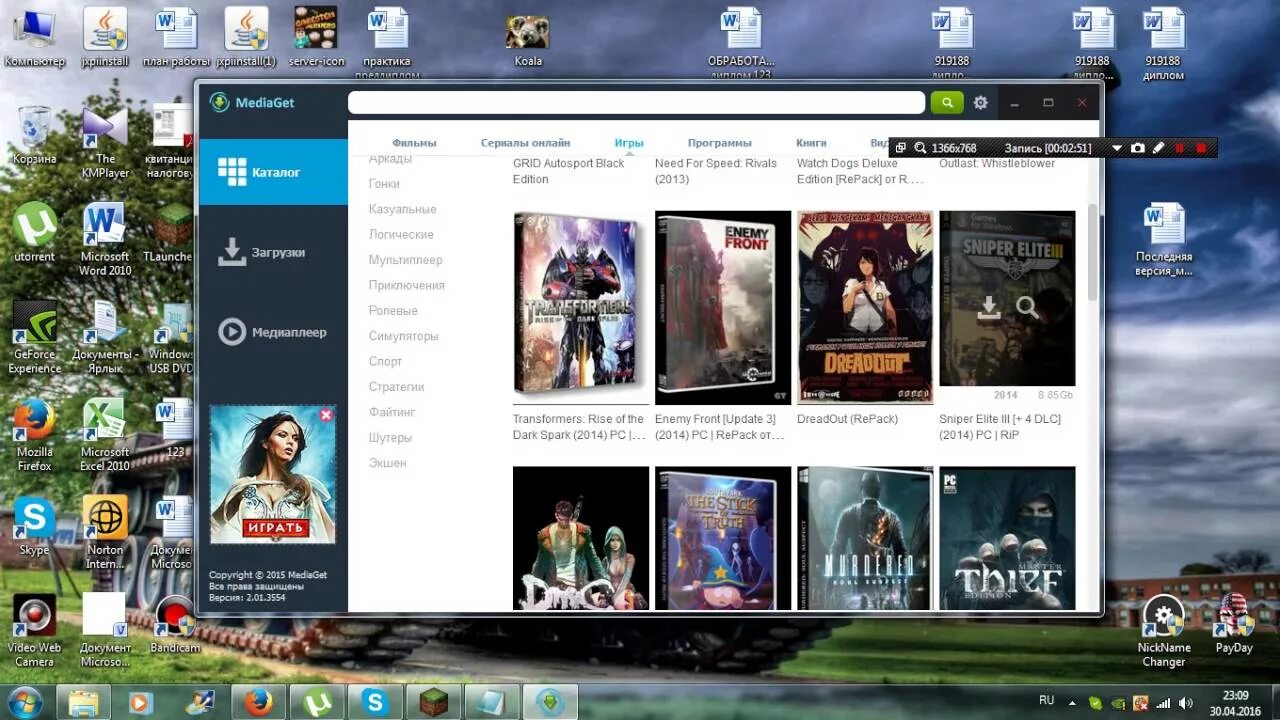The height and width of the screenshot is (720, 1280).
Task: Switch to the Программы tab
Action: pyautogui.click(x=719, y=143)
